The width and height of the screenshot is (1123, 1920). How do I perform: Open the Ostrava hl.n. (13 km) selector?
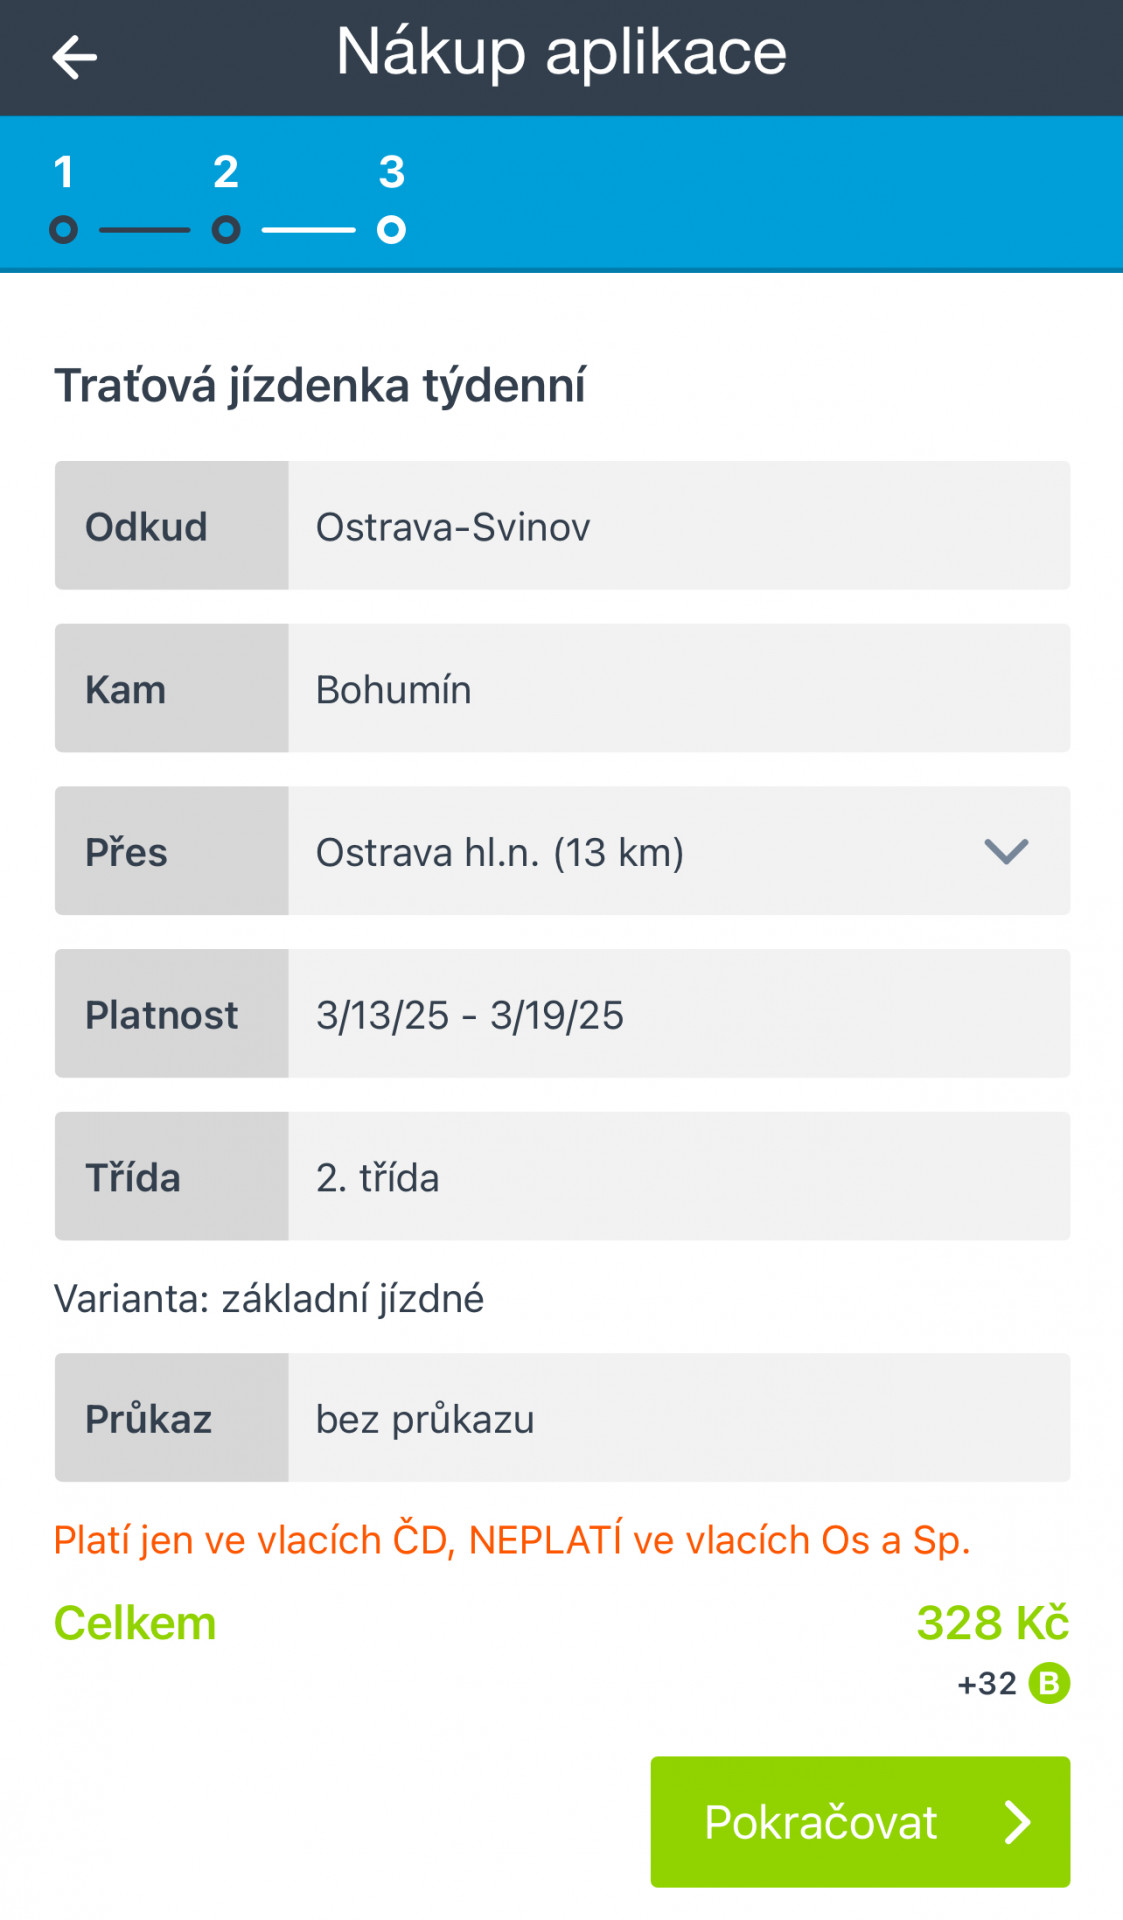coord(500,852)
